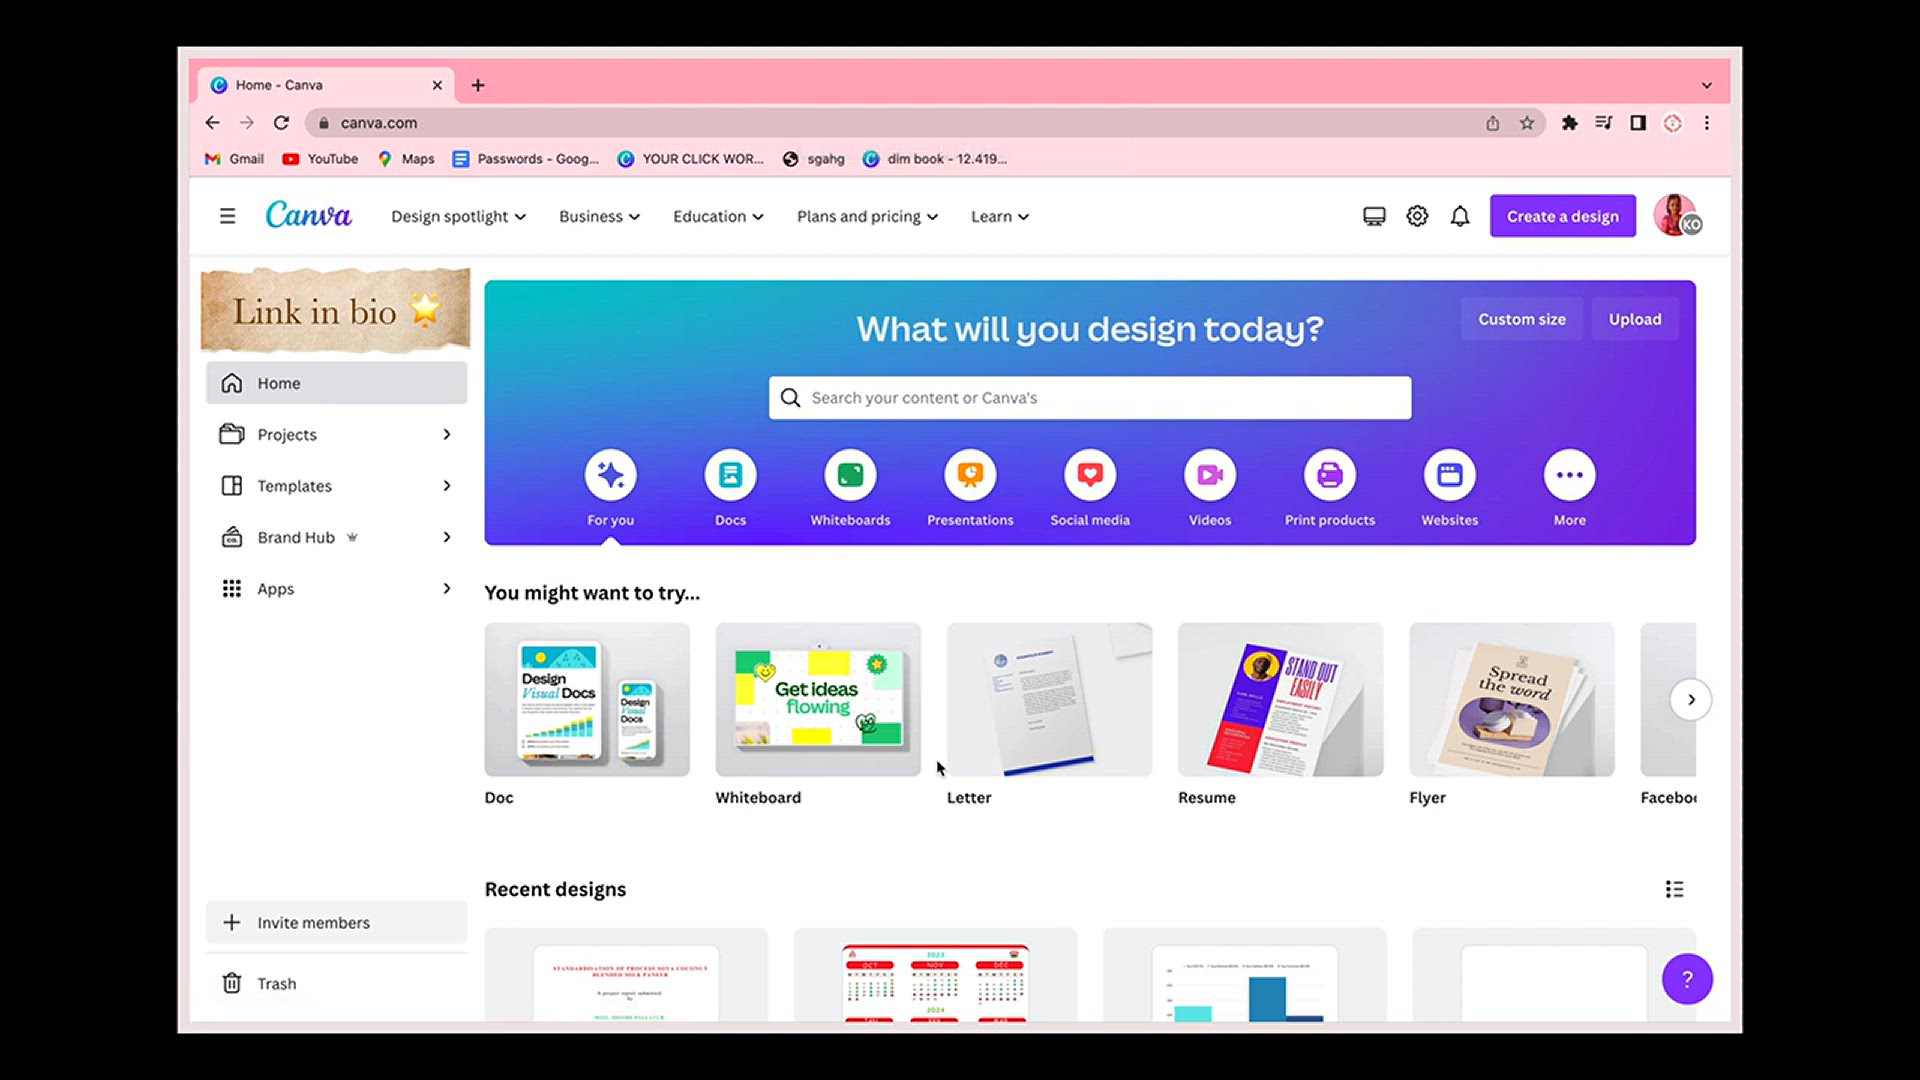Click the browser back arrow
The image size is (1920, 1080).
[x=212, y=123]
